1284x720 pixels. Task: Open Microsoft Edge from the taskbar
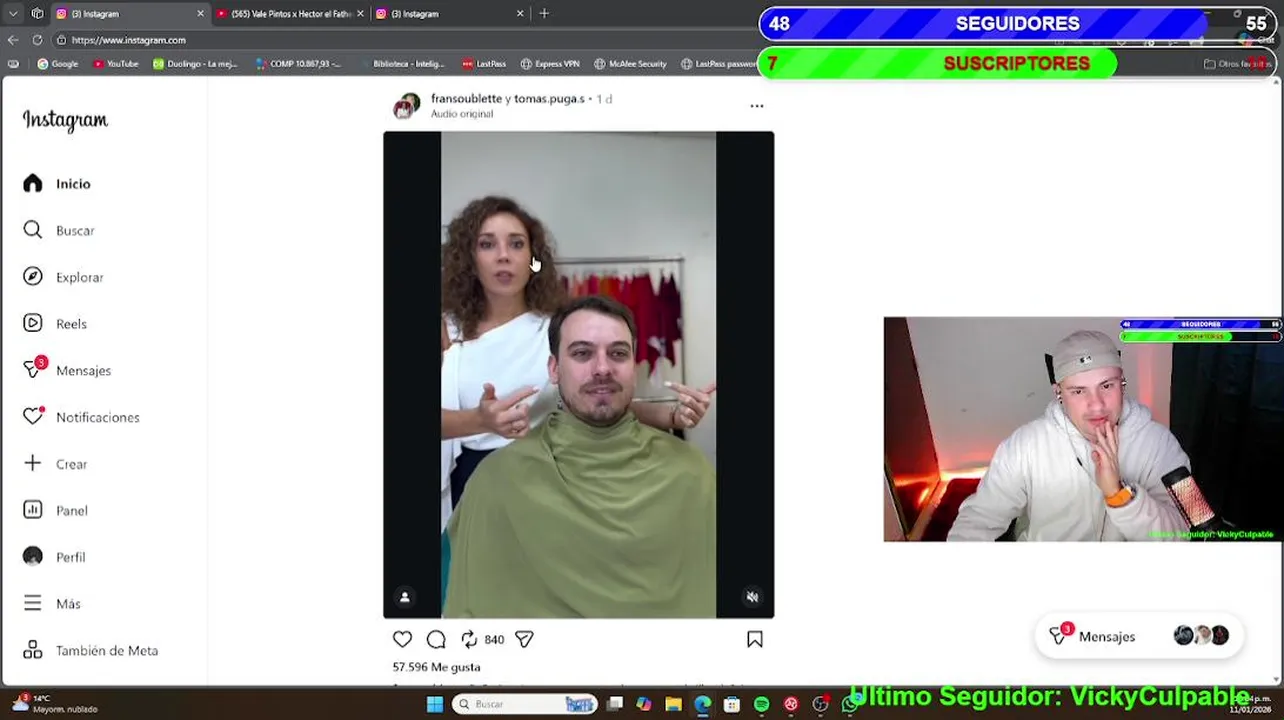[x=702, y=704]
